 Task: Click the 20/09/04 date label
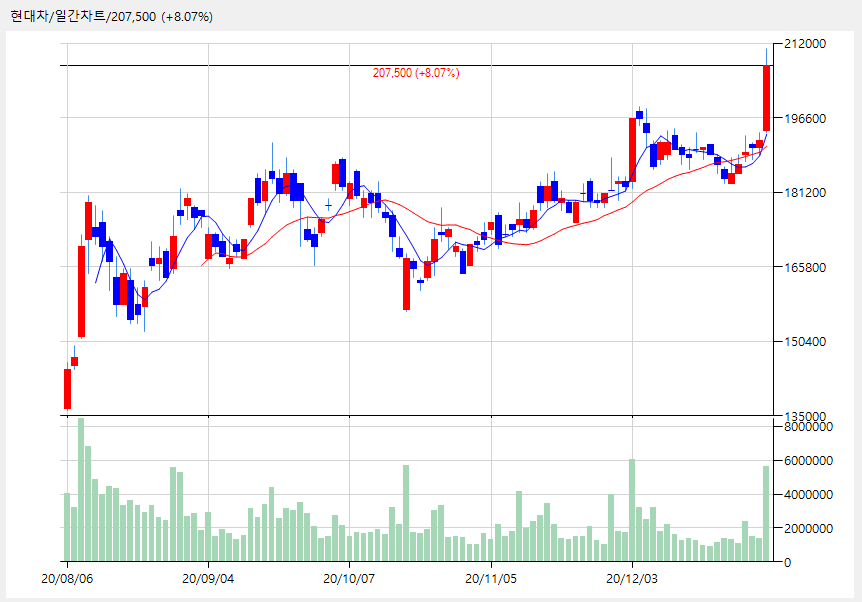pos(208,579)
